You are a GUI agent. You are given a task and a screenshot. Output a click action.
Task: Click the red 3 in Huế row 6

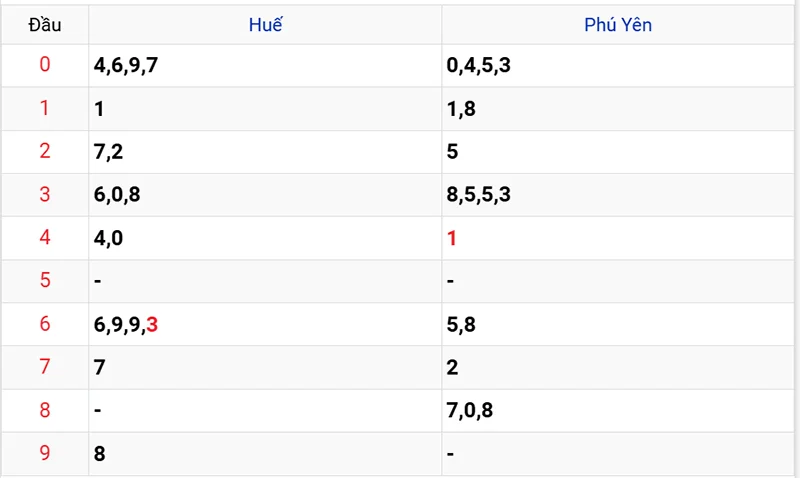click(152, 324)
